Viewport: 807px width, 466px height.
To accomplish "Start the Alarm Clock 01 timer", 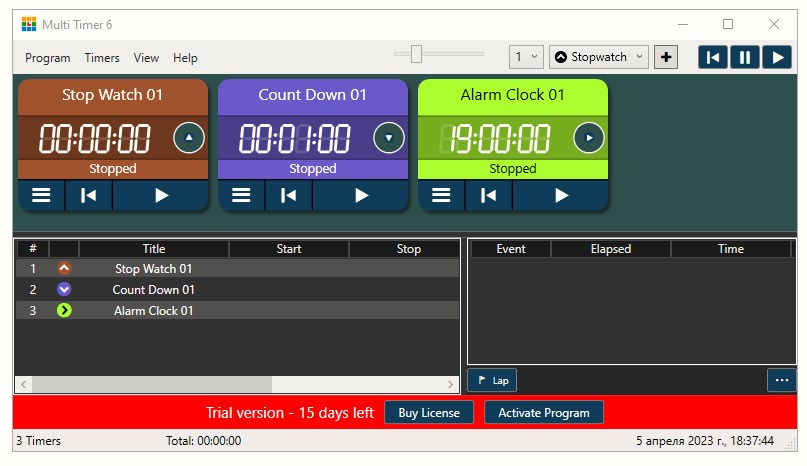I will click(x=561, y=196).
